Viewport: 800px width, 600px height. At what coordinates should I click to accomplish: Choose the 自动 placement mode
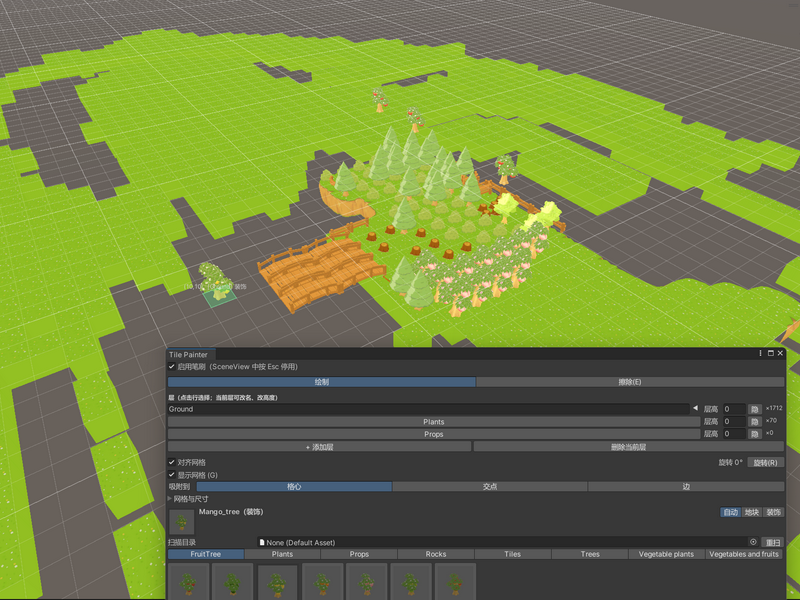click(731, 512)
